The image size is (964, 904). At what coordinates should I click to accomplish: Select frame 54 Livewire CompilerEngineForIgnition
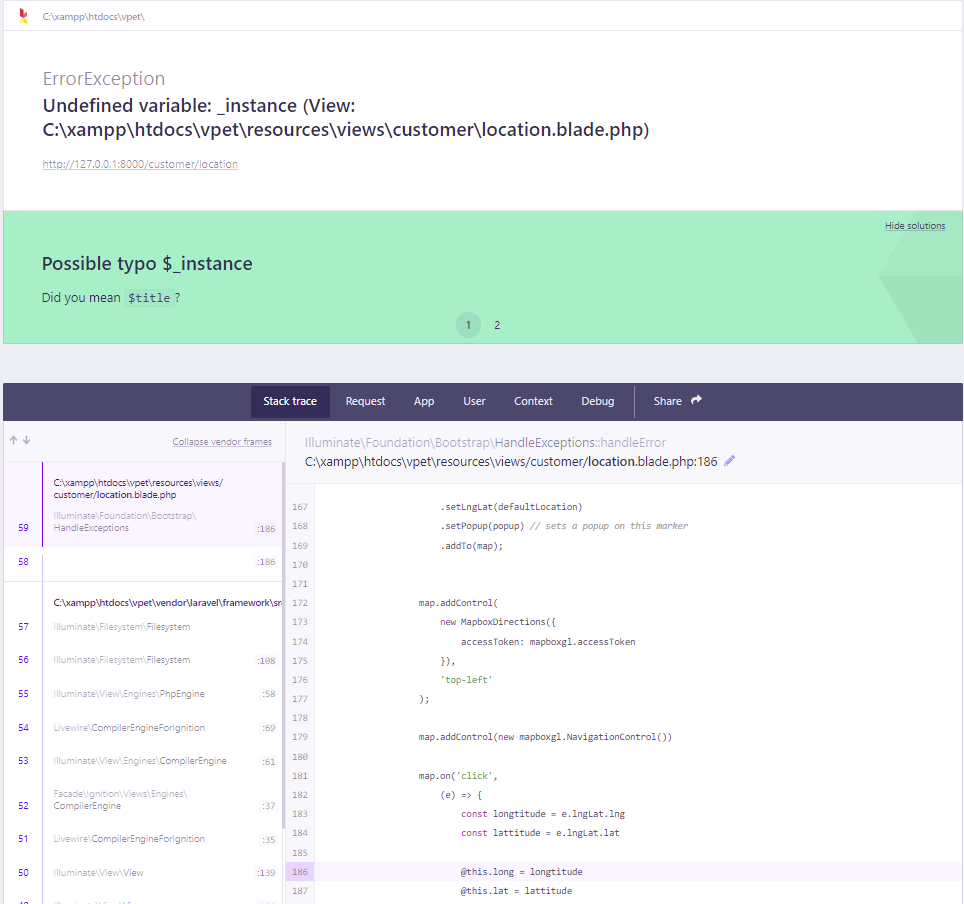(x=143, y=728)
